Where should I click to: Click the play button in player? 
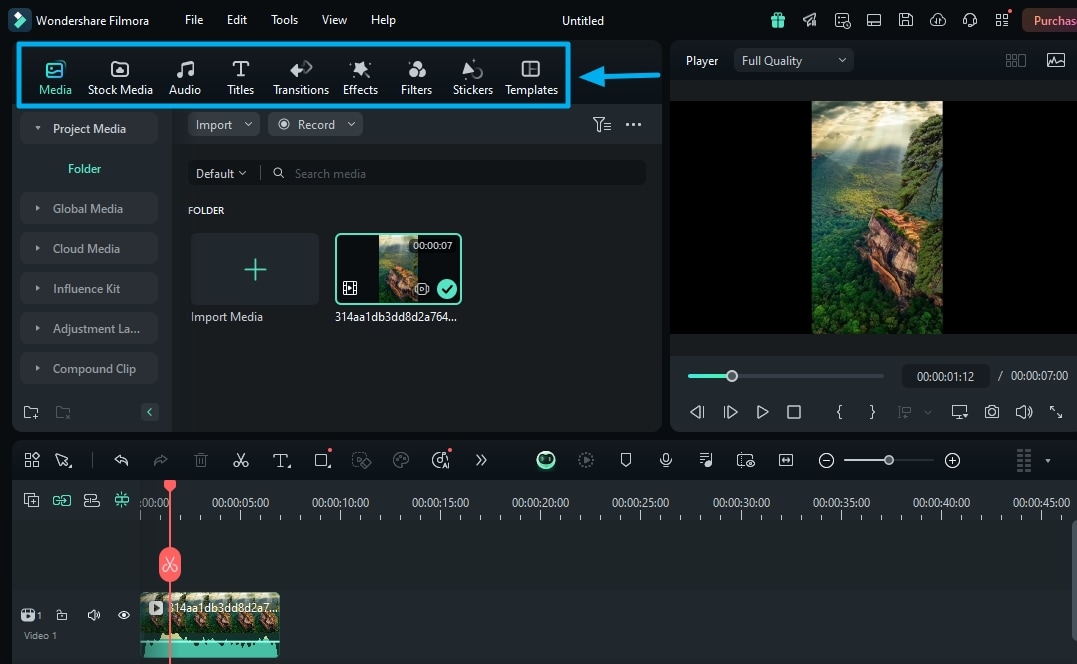click(x=762, y=412)
